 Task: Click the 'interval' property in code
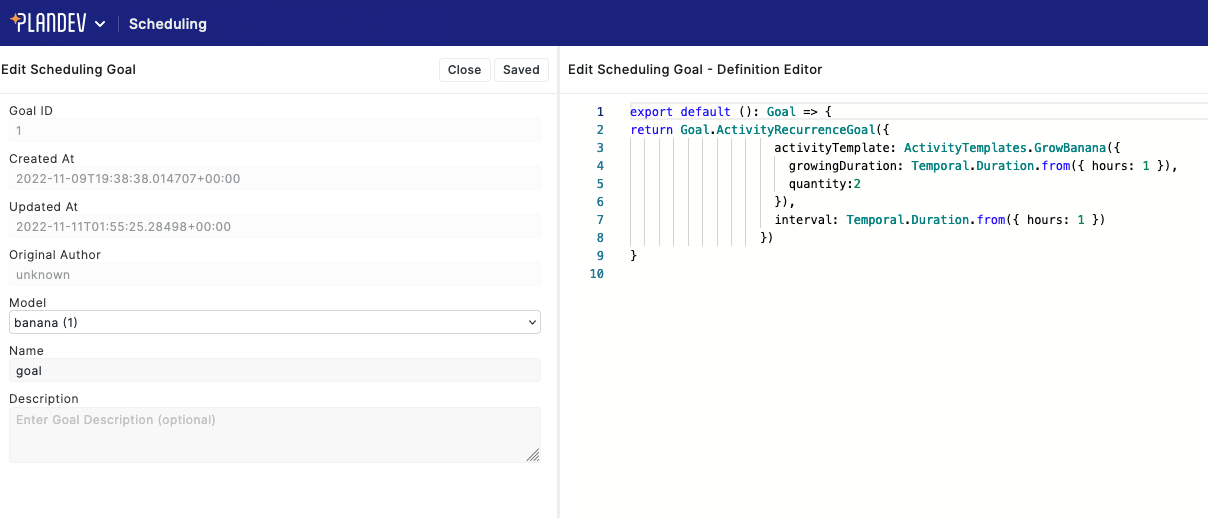click(803, 220)
